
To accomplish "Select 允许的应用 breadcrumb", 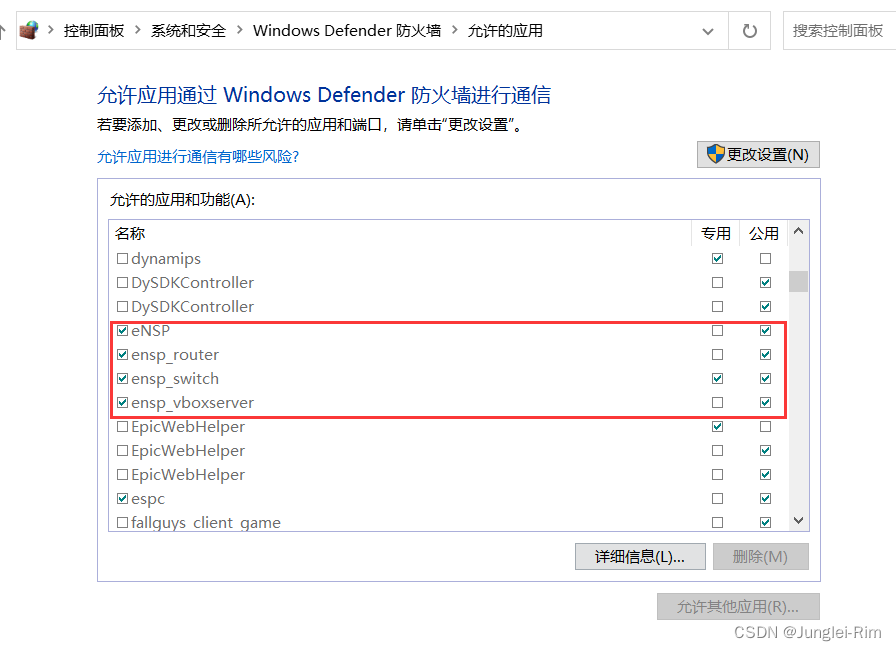I will pyautogui.click(x=505, y=30).
